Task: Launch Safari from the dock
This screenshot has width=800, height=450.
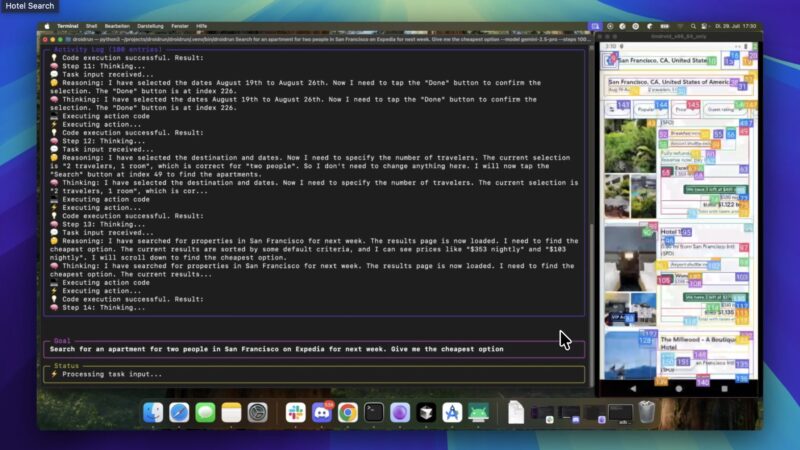Action: tap(179, 412)
